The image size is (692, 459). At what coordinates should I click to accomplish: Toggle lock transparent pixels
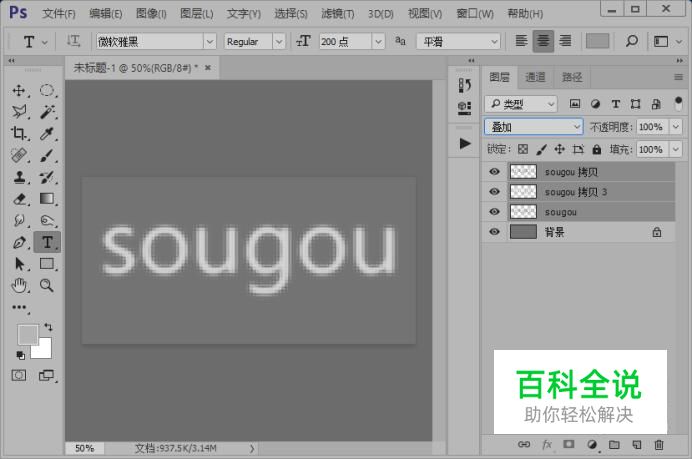coord(523,149)
